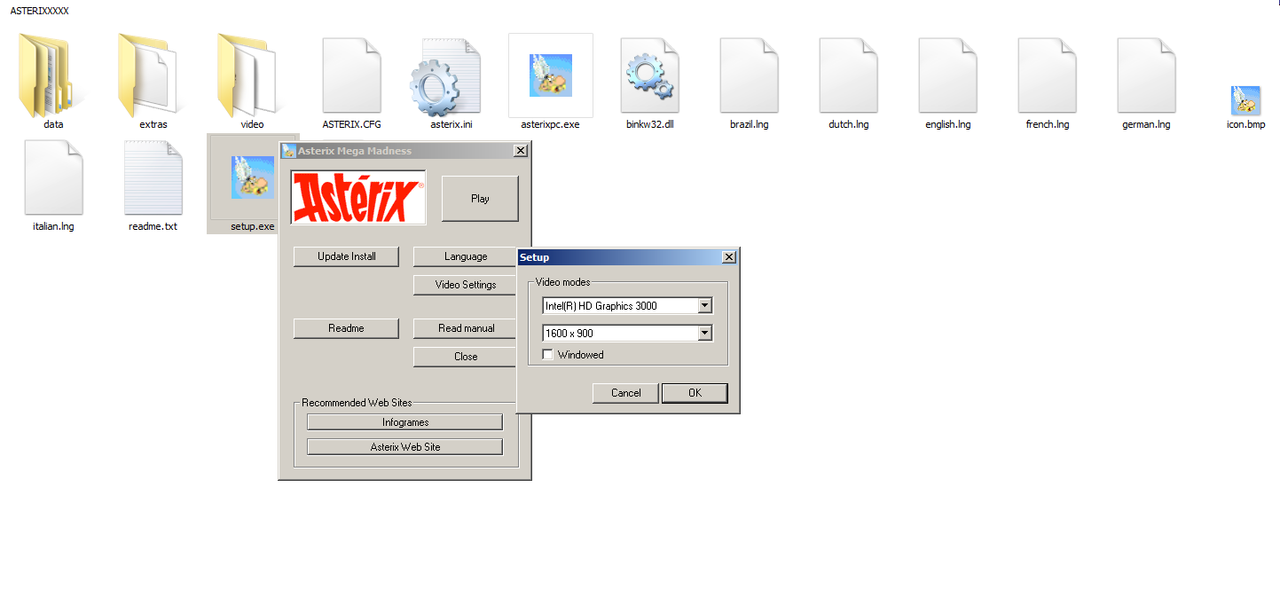This screenshot has height=606, width=1280.
Task: Click the binkw32.dll file name label
Action: click(x=649, y=125)
